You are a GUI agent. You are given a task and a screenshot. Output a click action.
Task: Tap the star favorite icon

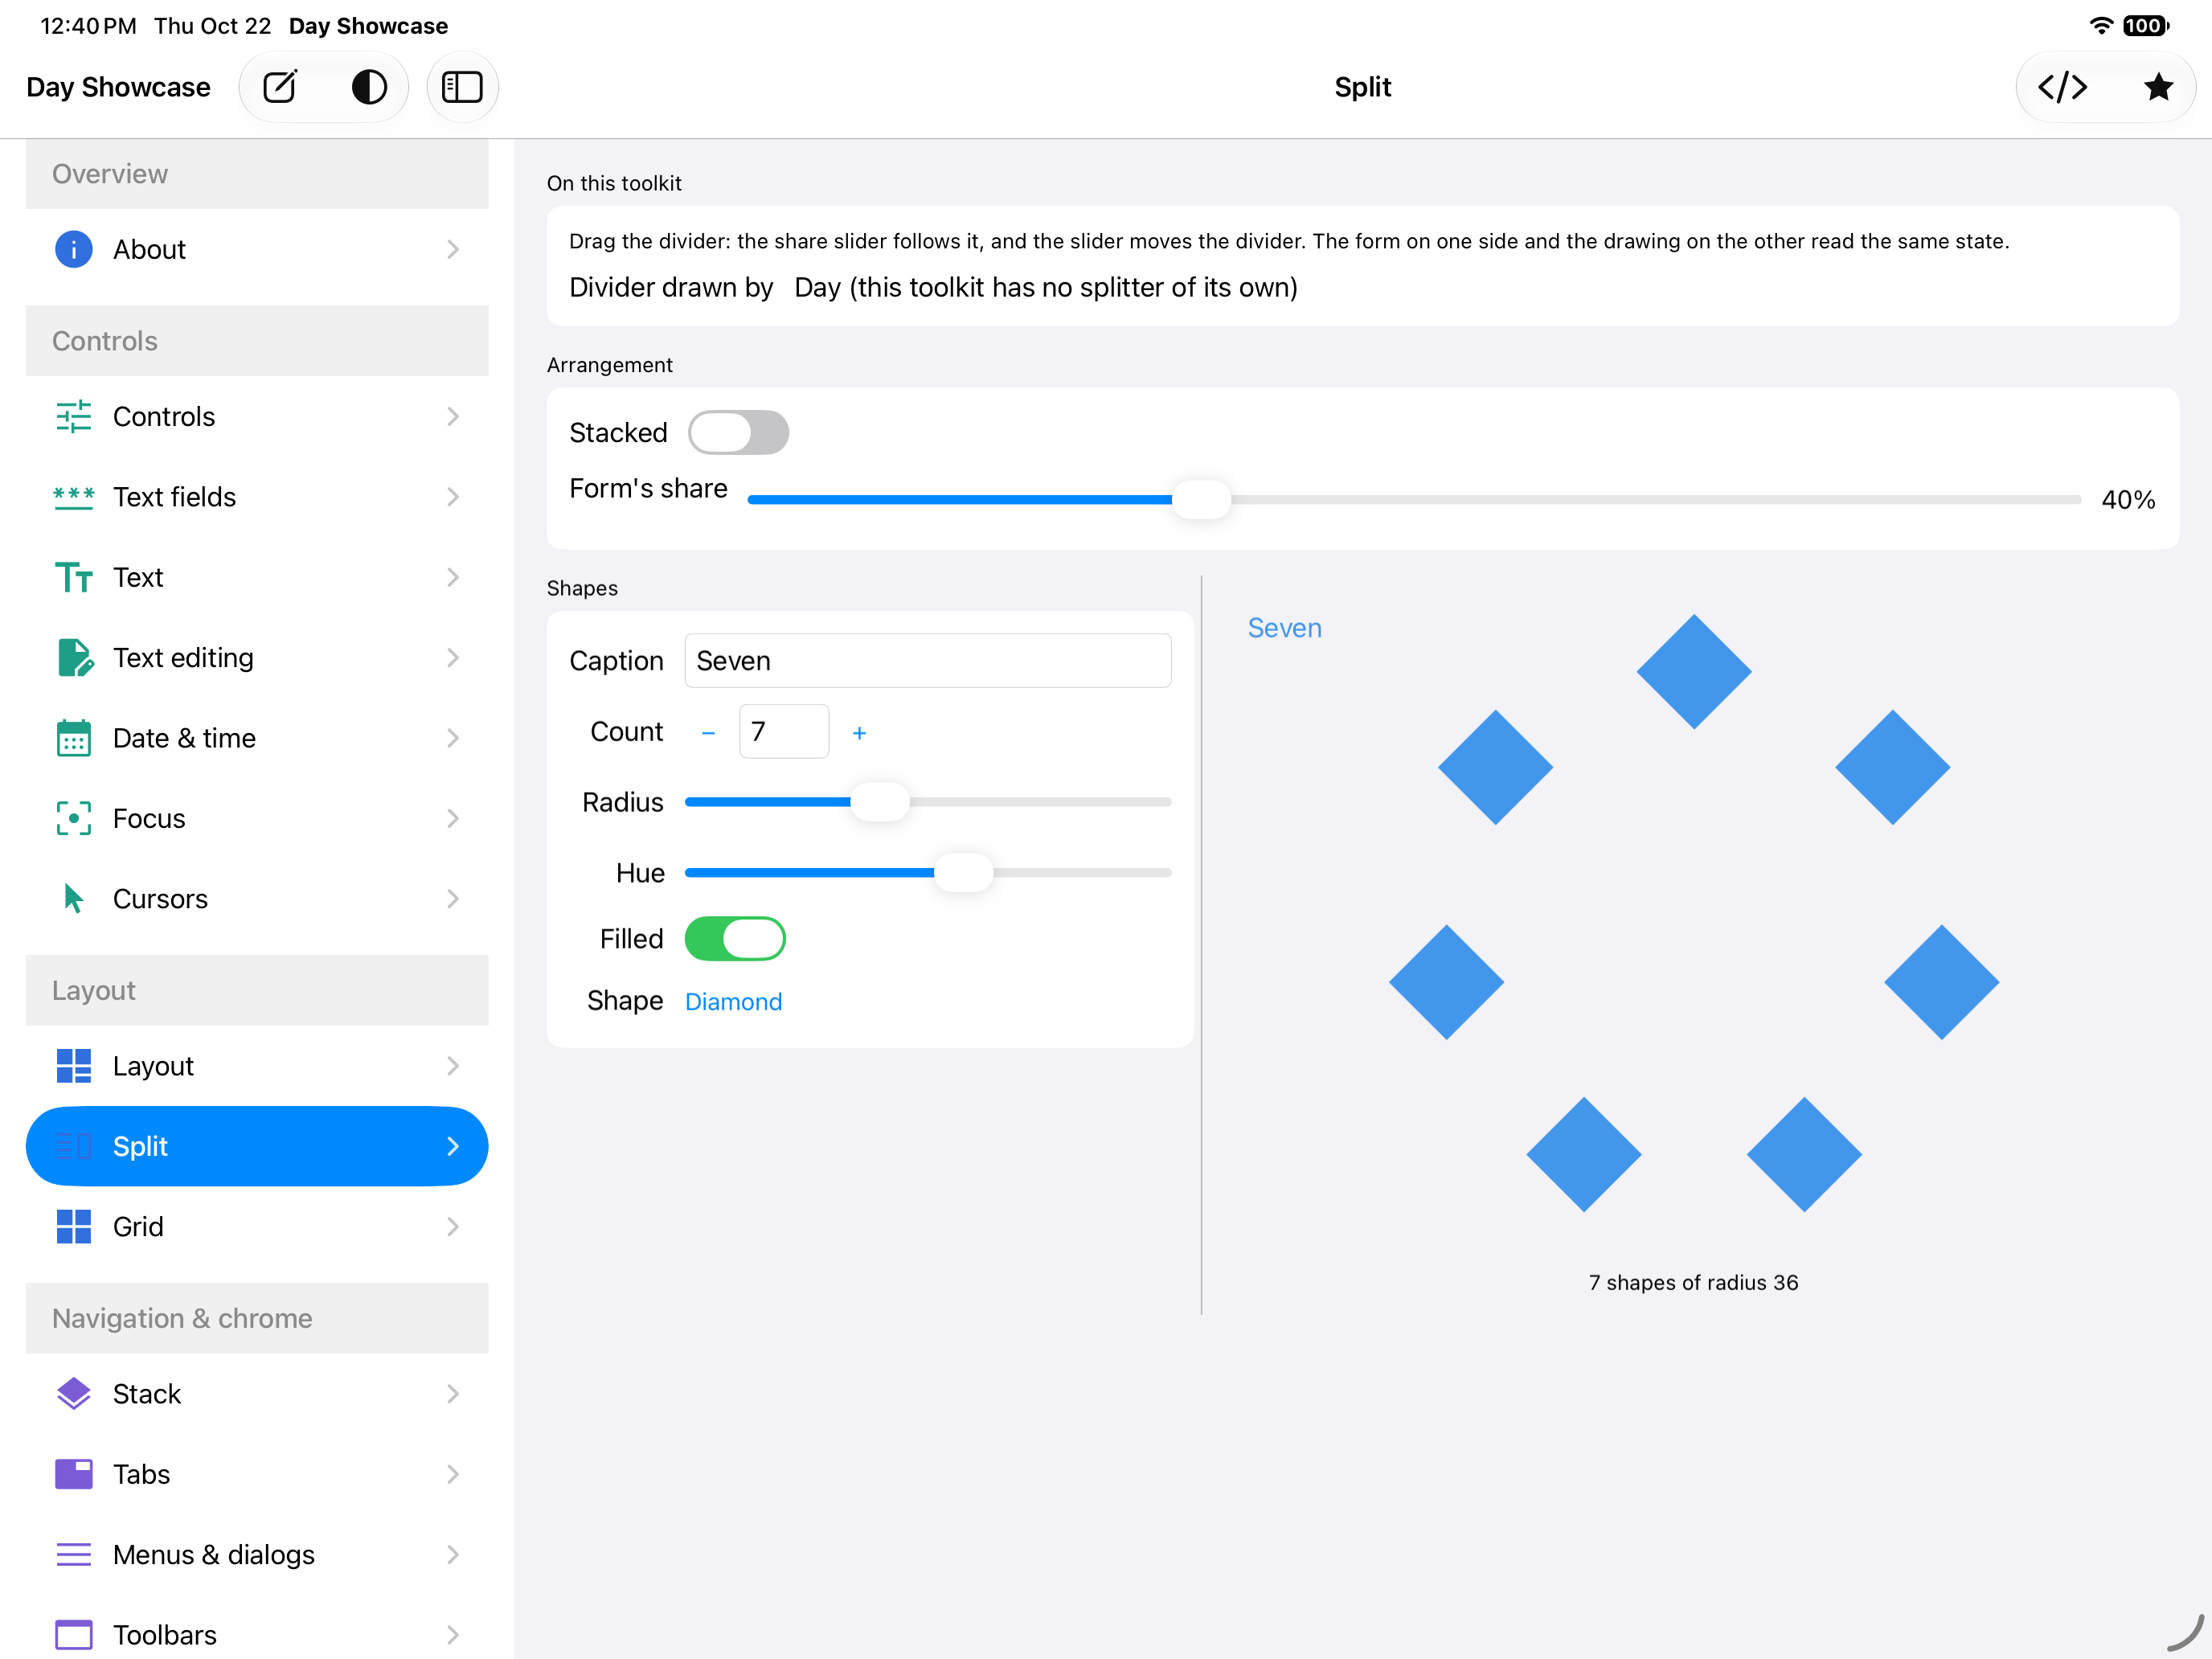[2158, 87]
